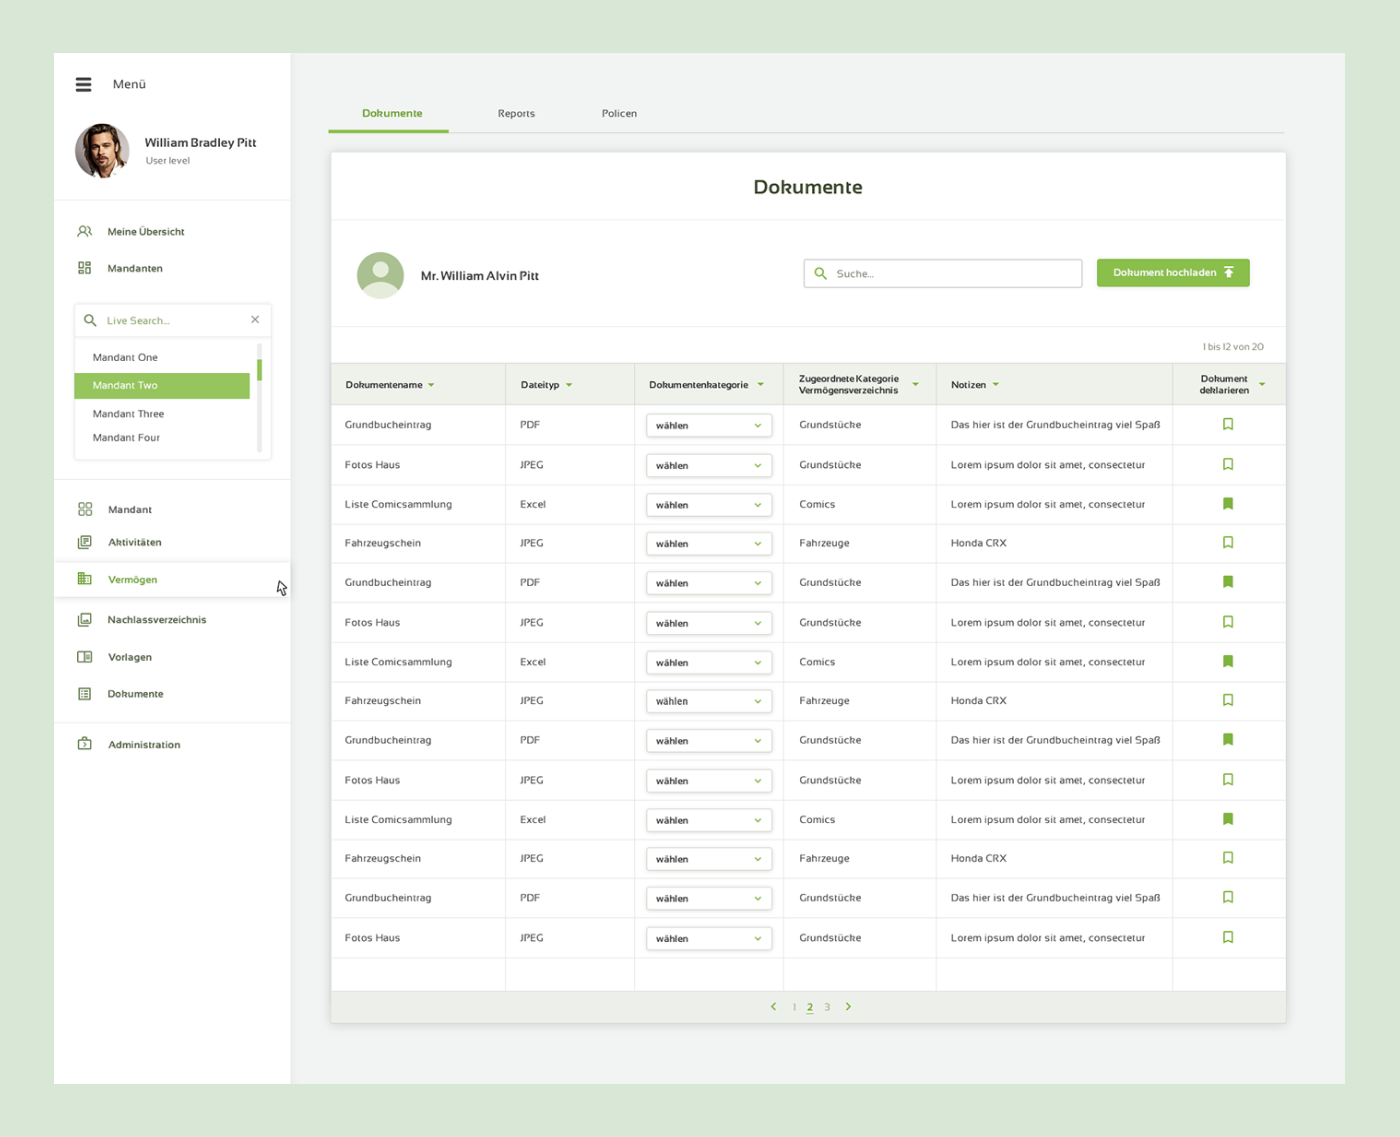Clear Live Search with the X icon
Viewport: 1400px width, 1137px height.
coord(255,320)
